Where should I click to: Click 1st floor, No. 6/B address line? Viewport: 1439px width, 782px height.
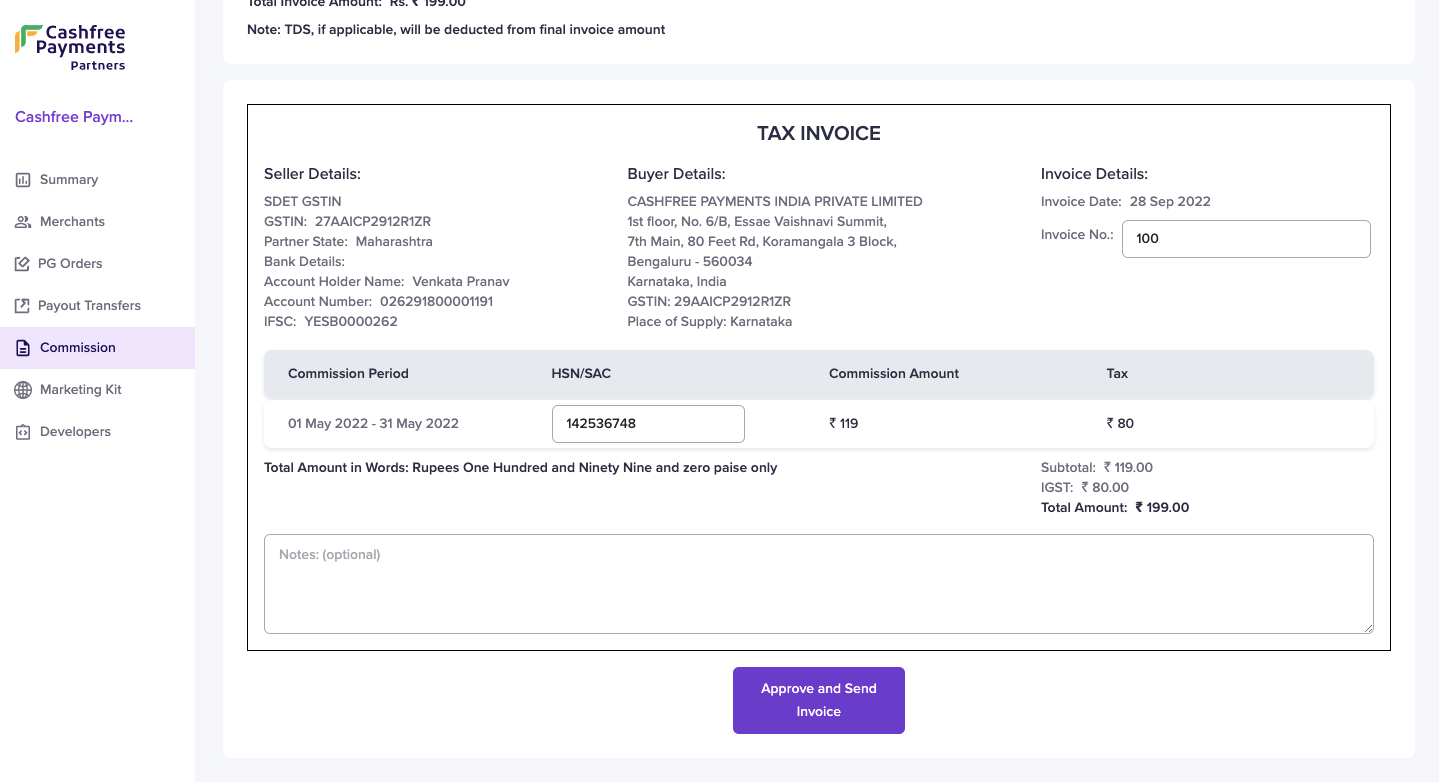point(757,222)
